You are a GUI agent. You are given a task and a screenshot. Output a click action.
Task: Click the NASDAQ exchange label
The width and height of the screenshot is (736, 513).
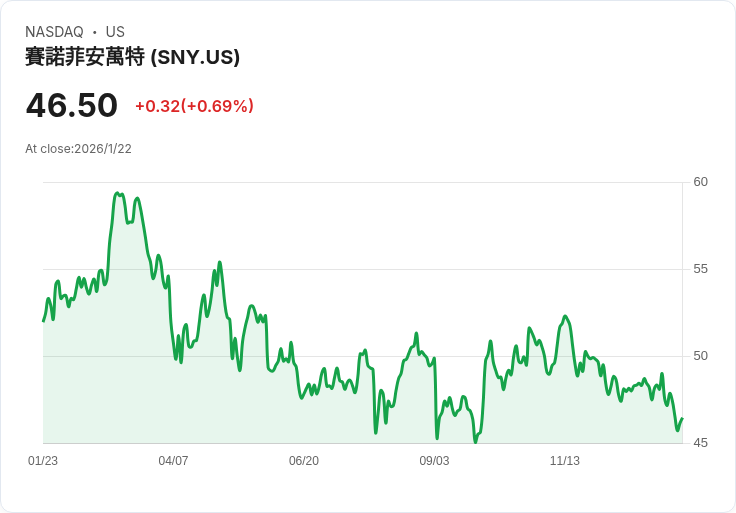coord(54,32)
